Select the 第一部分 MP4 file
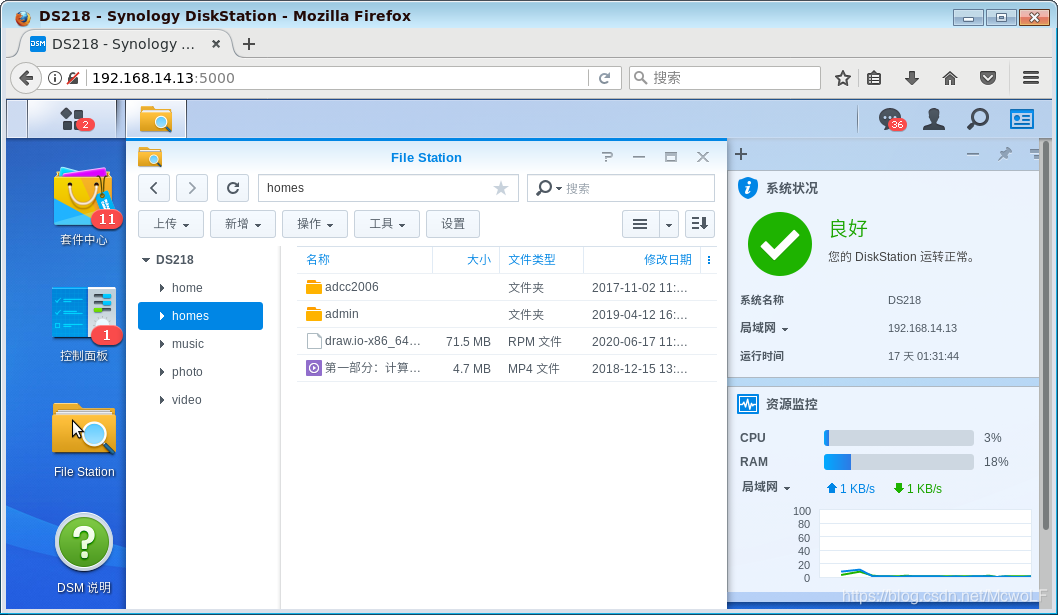This screenshot has height=615, width=1058. coord(506,368)
